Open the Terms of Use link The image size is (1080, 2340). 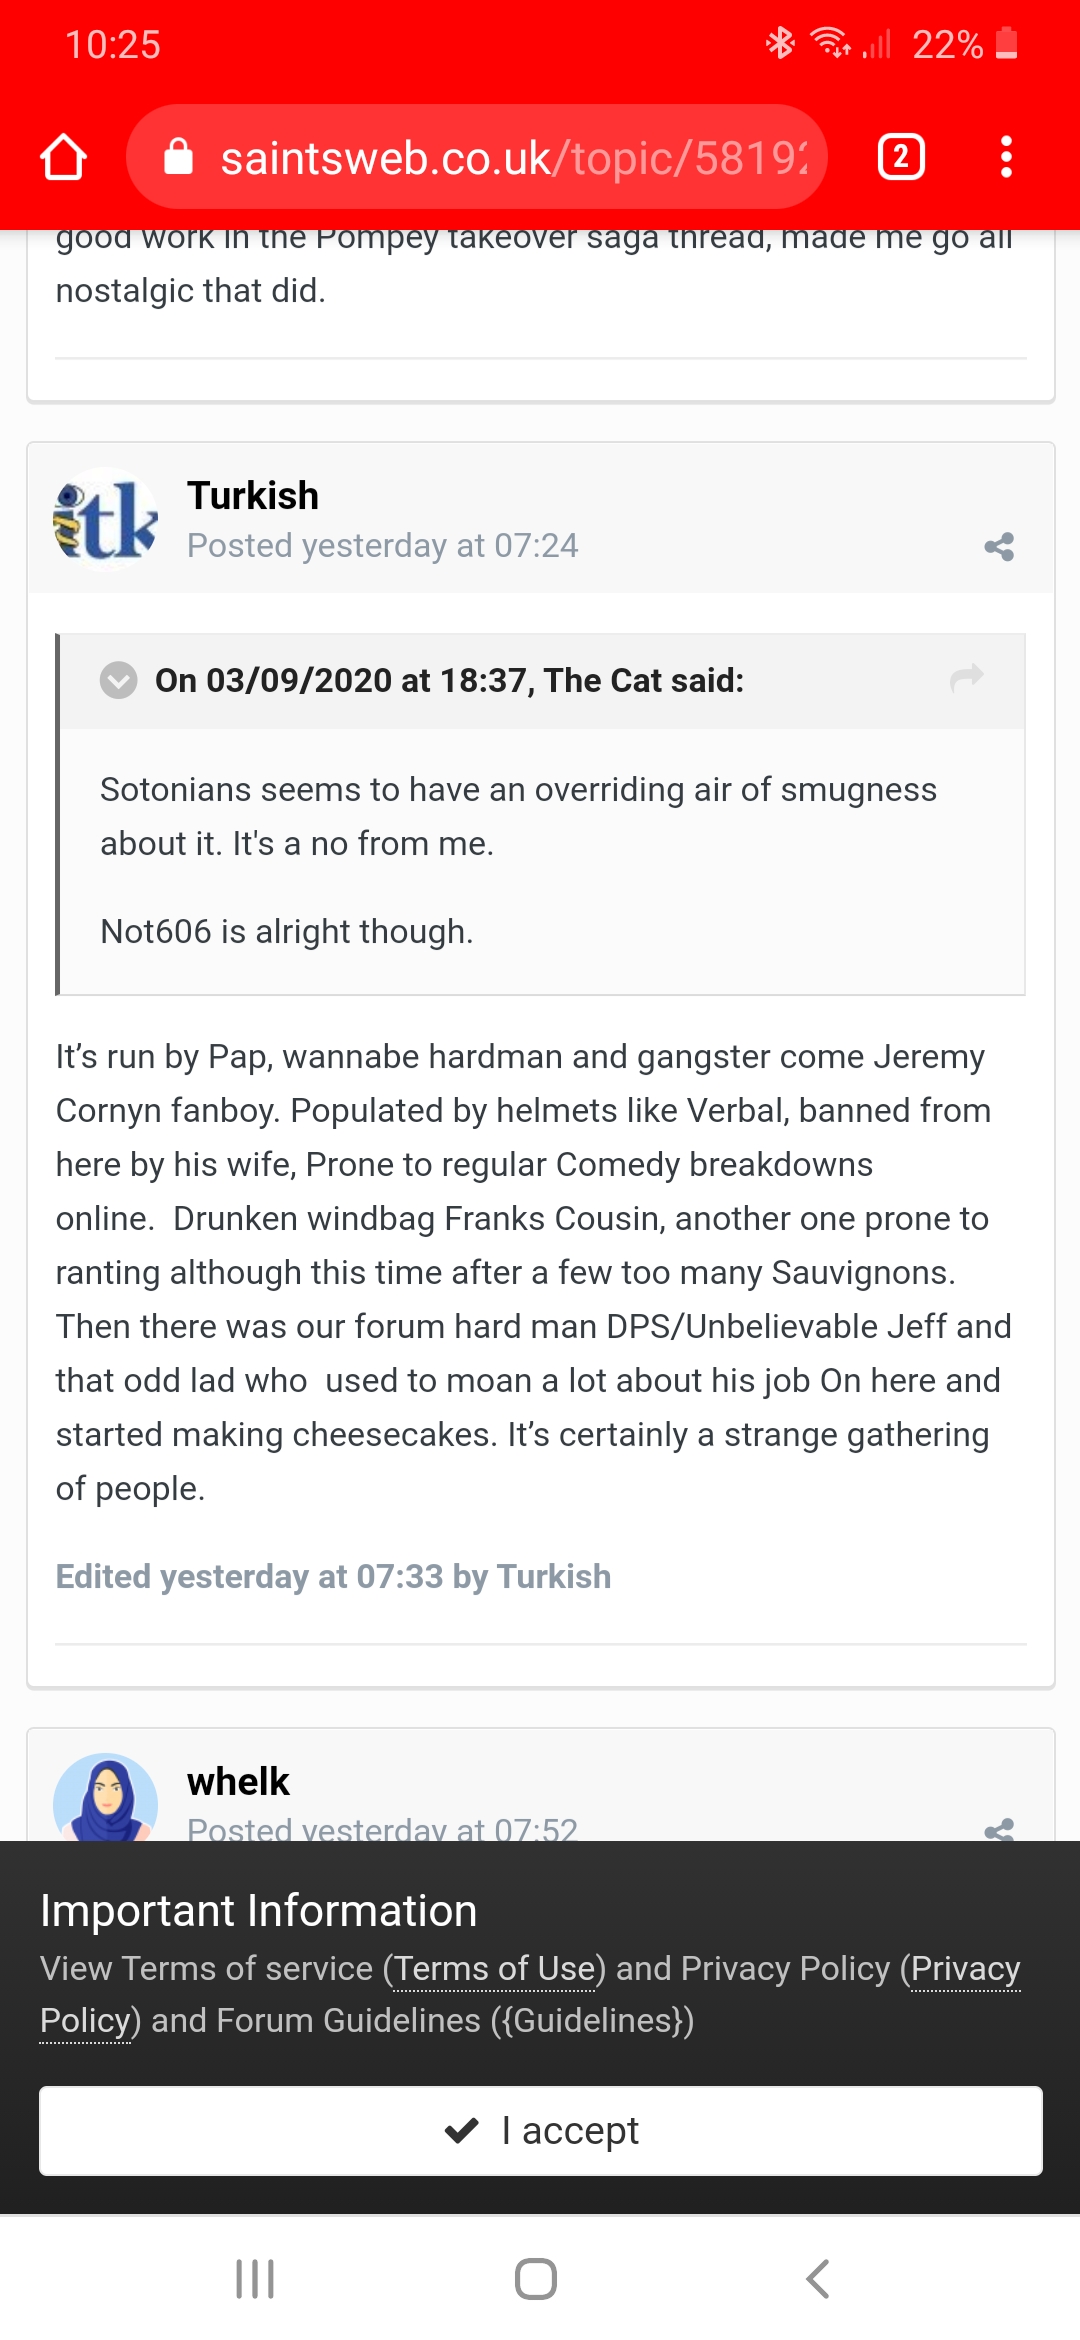[x=495, y=1968]
